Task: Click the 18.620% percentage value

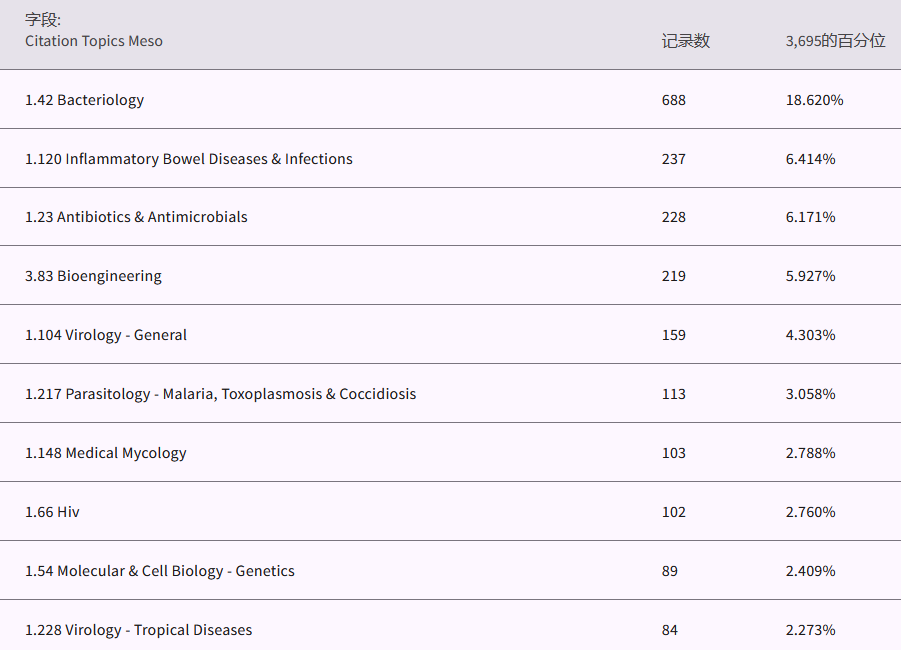Action: tap(814, 100)
